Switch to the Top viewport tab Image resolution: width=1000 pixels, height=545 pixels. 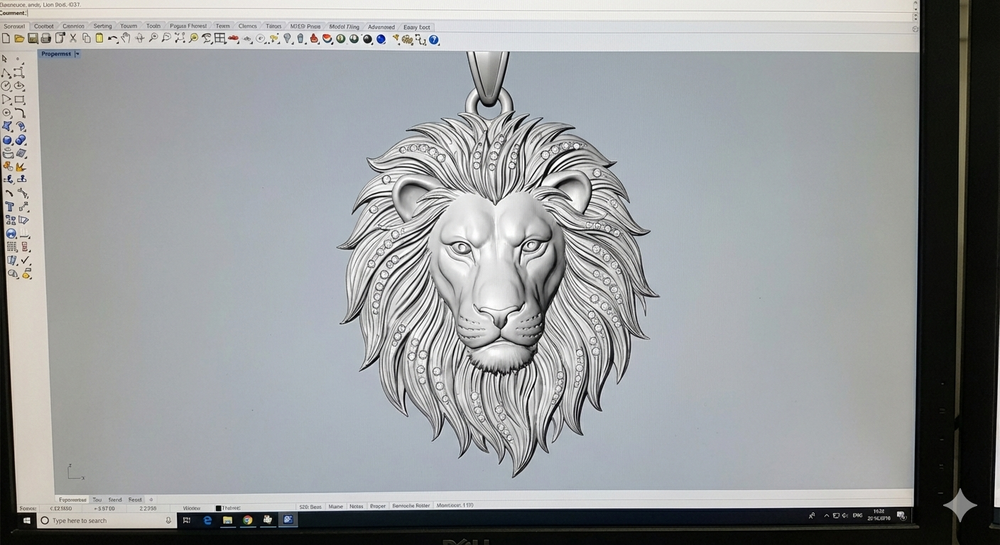coord(97,499)
